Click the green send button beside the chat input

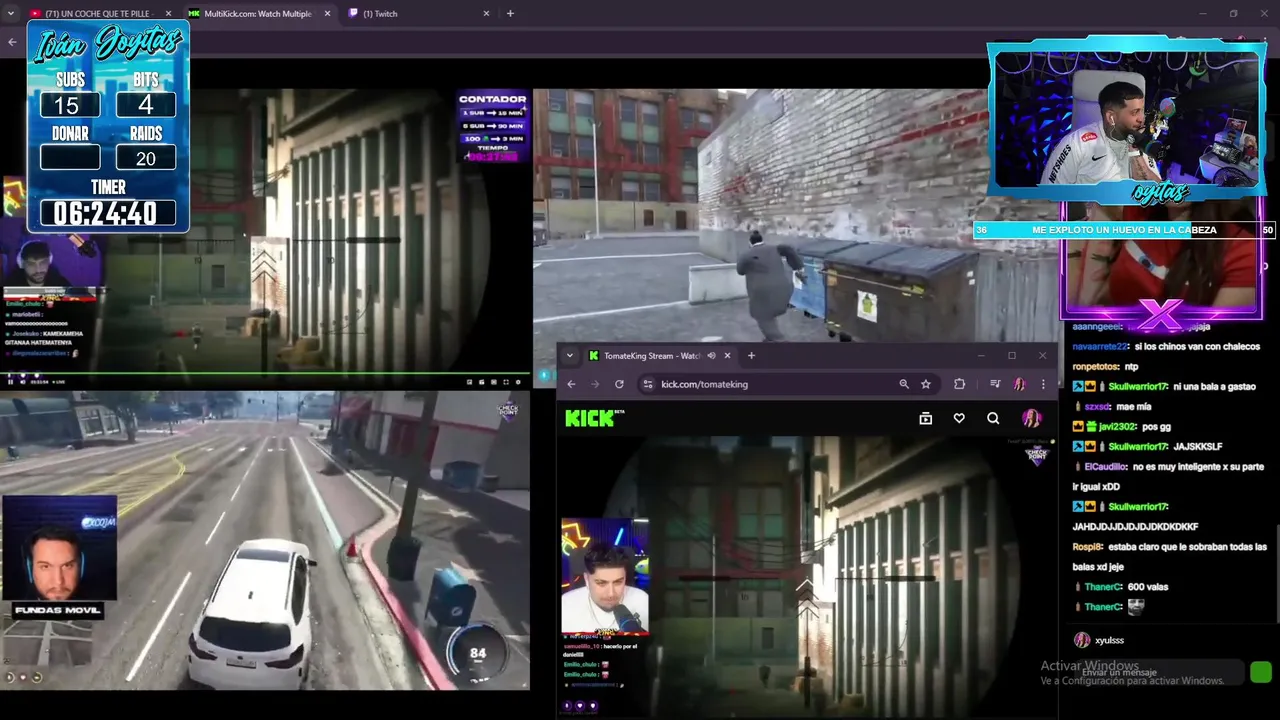[x=1260, y=673]
